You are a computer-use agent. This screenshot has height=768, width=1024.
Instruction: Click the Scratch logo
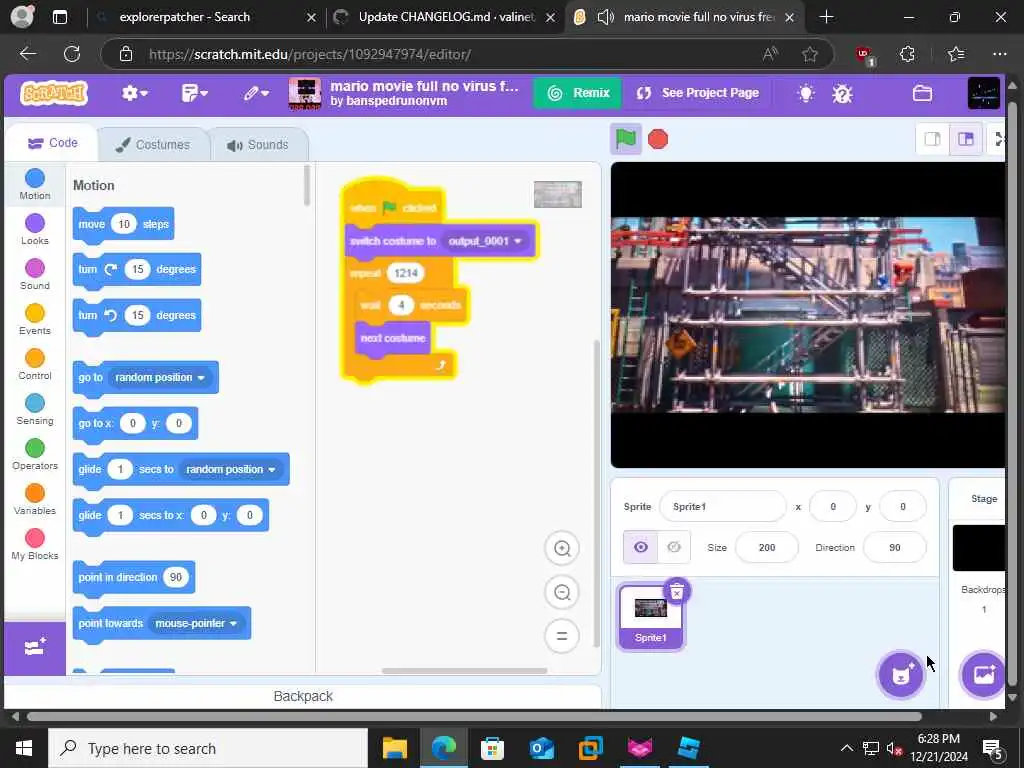coord(54,93)
